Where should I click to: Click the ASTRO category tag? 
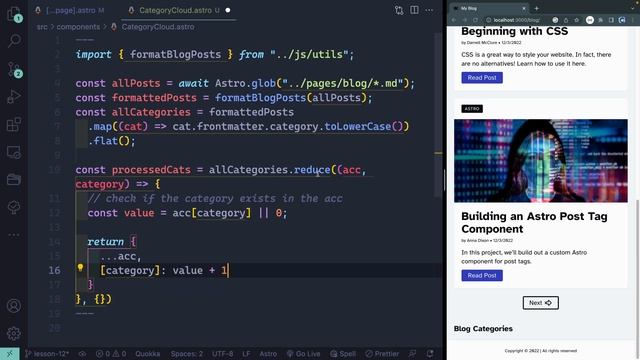472,109
